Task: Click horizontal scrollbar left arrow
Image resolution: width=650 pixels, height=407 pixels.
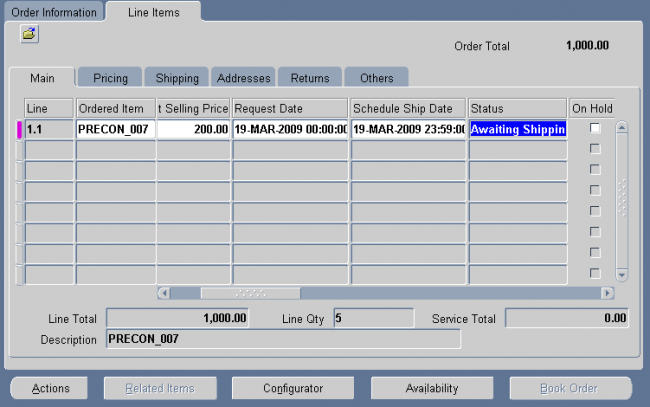Action: [x=164, y=293]
